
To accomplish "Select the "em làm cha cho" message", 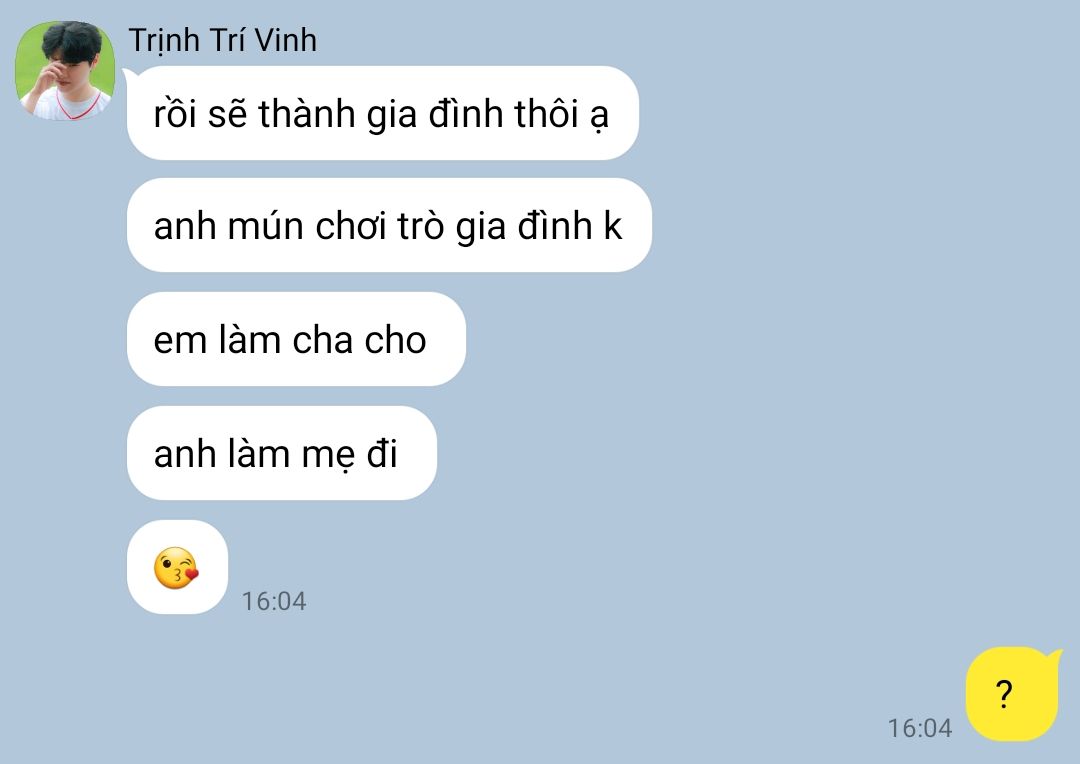I will (296, 339).
